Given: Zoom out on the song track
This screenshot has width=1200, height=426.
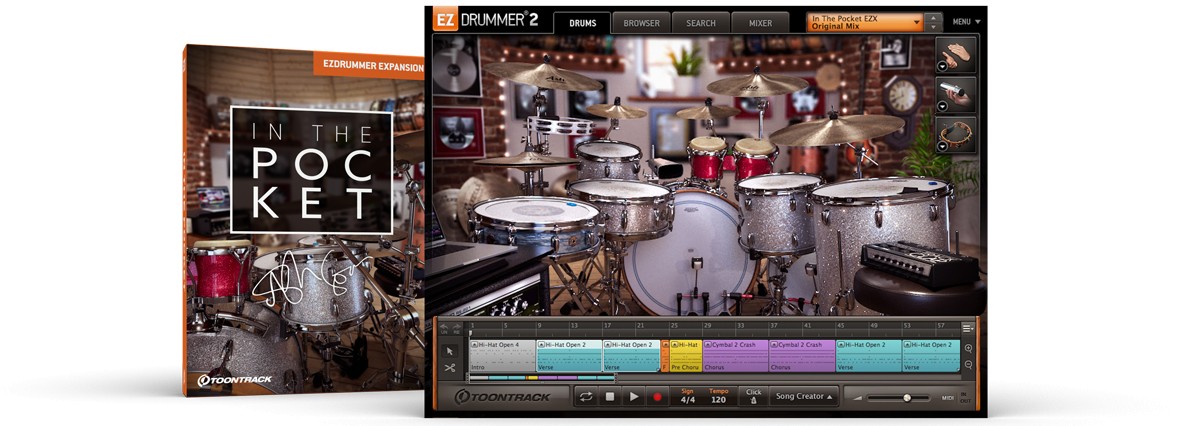Looking at the screenshot, I should click(x=968, y=364).
